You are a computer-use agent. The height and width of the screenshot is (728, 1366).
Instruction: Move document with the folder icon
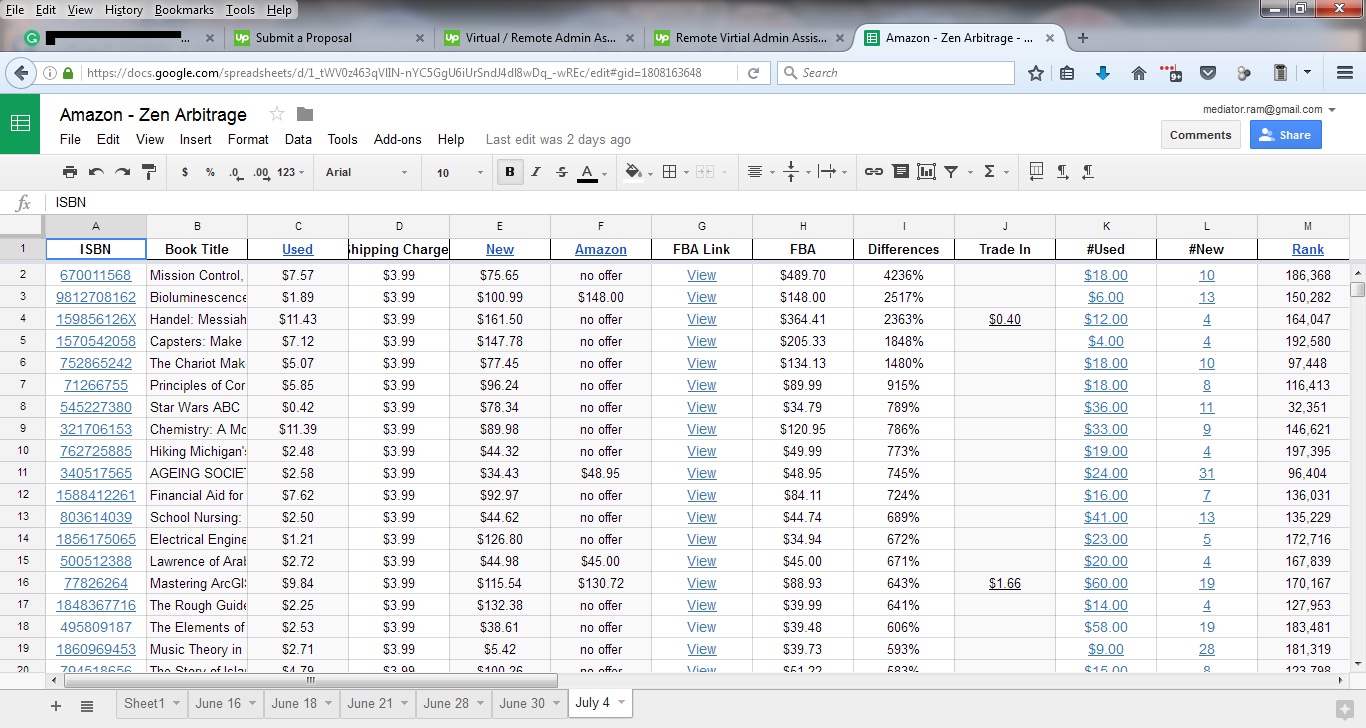pos(305,114)
